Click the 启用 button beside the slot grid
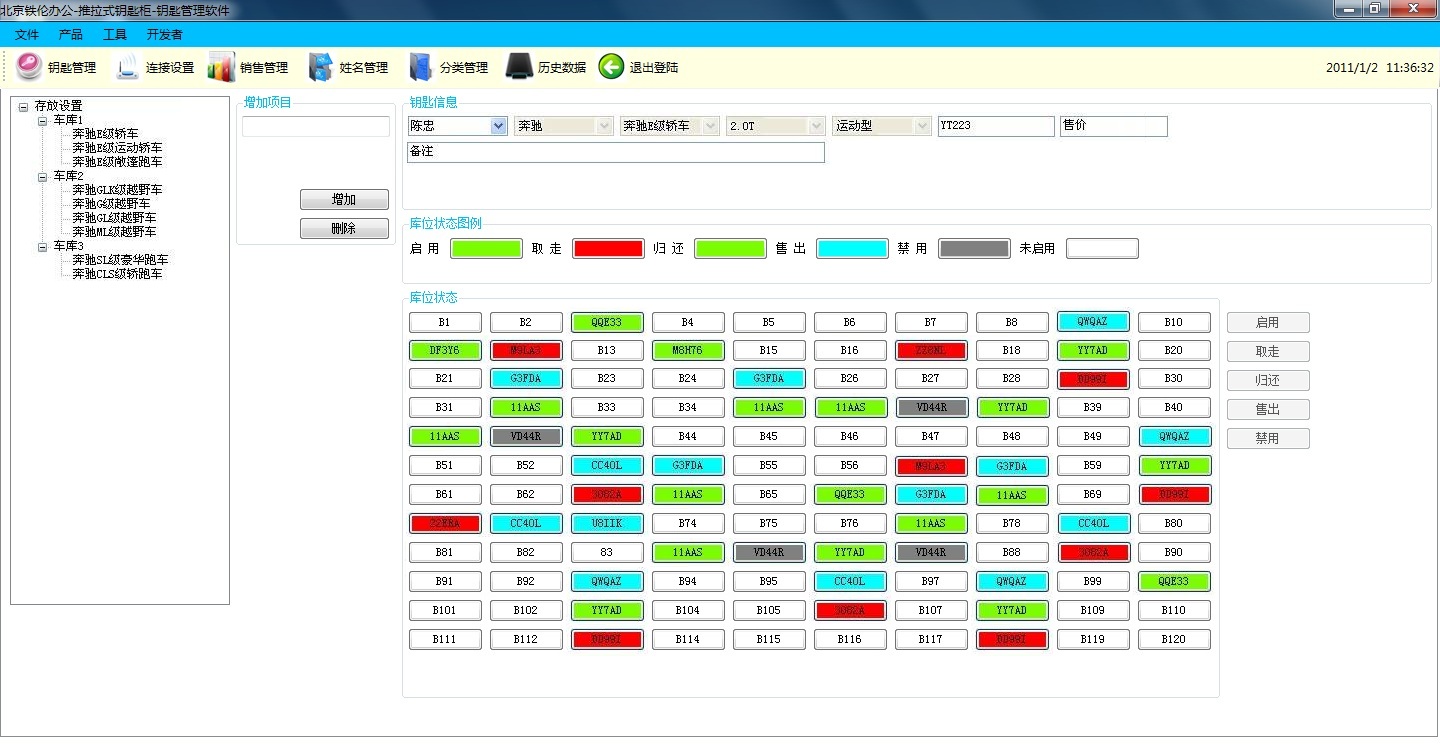This screenshot has width=1440, height=746. (x=1268, y=323)
